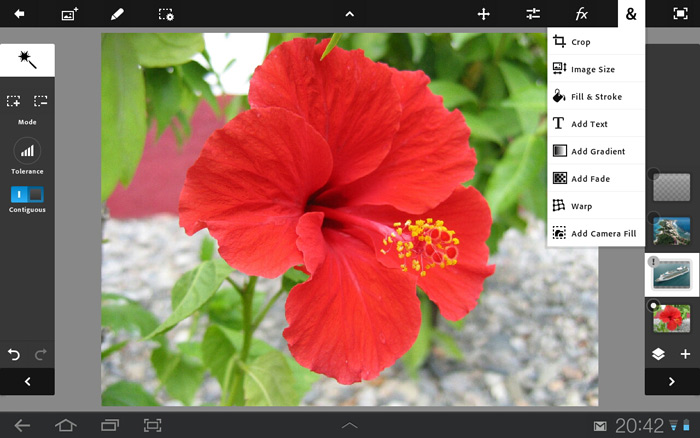Collapse the top toolbar with chevron
Screen dimensions: 700x438
tap(349, 14)
